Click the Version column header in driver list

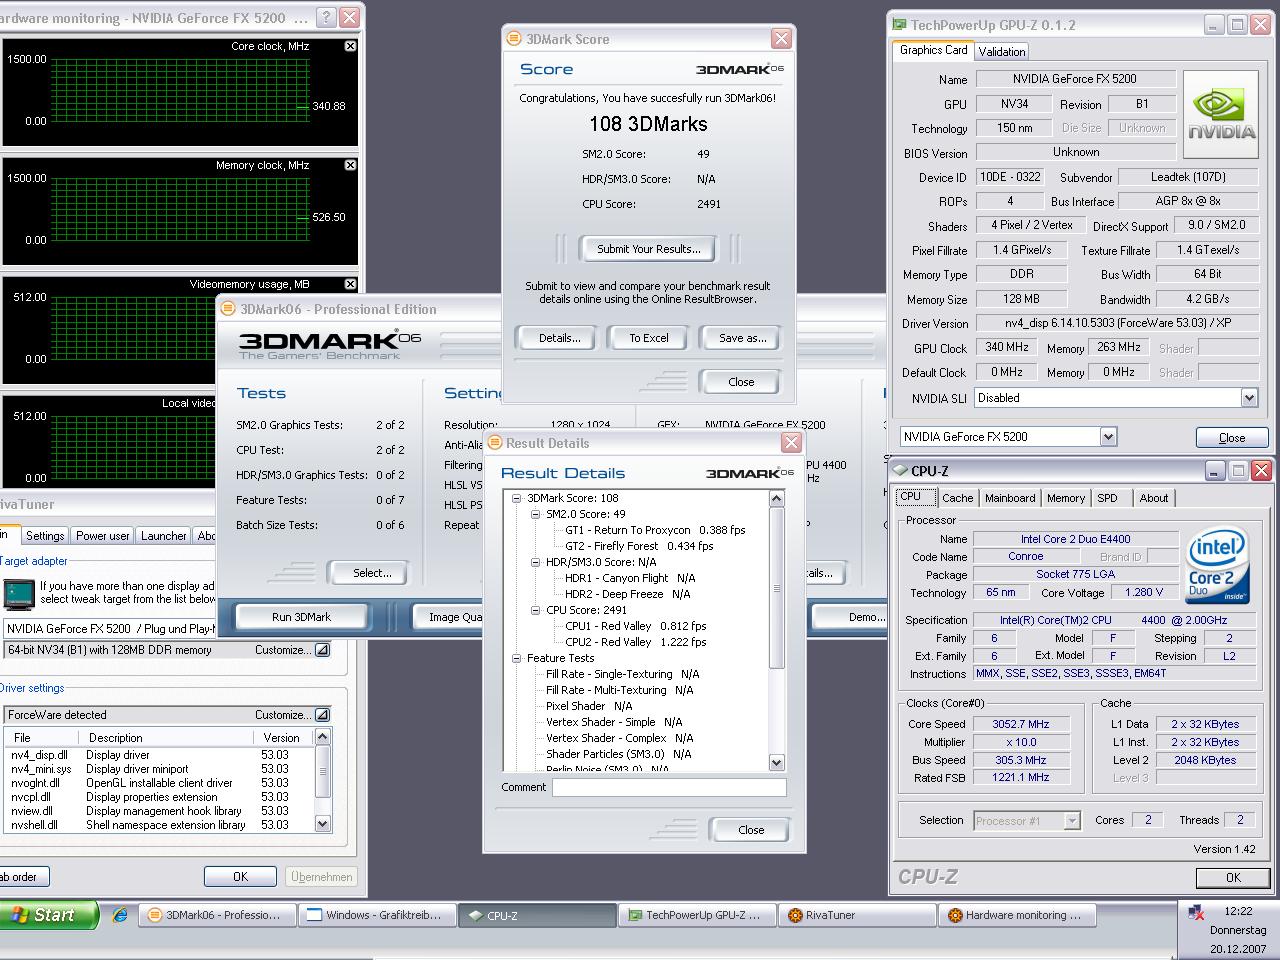pos(283,737)
